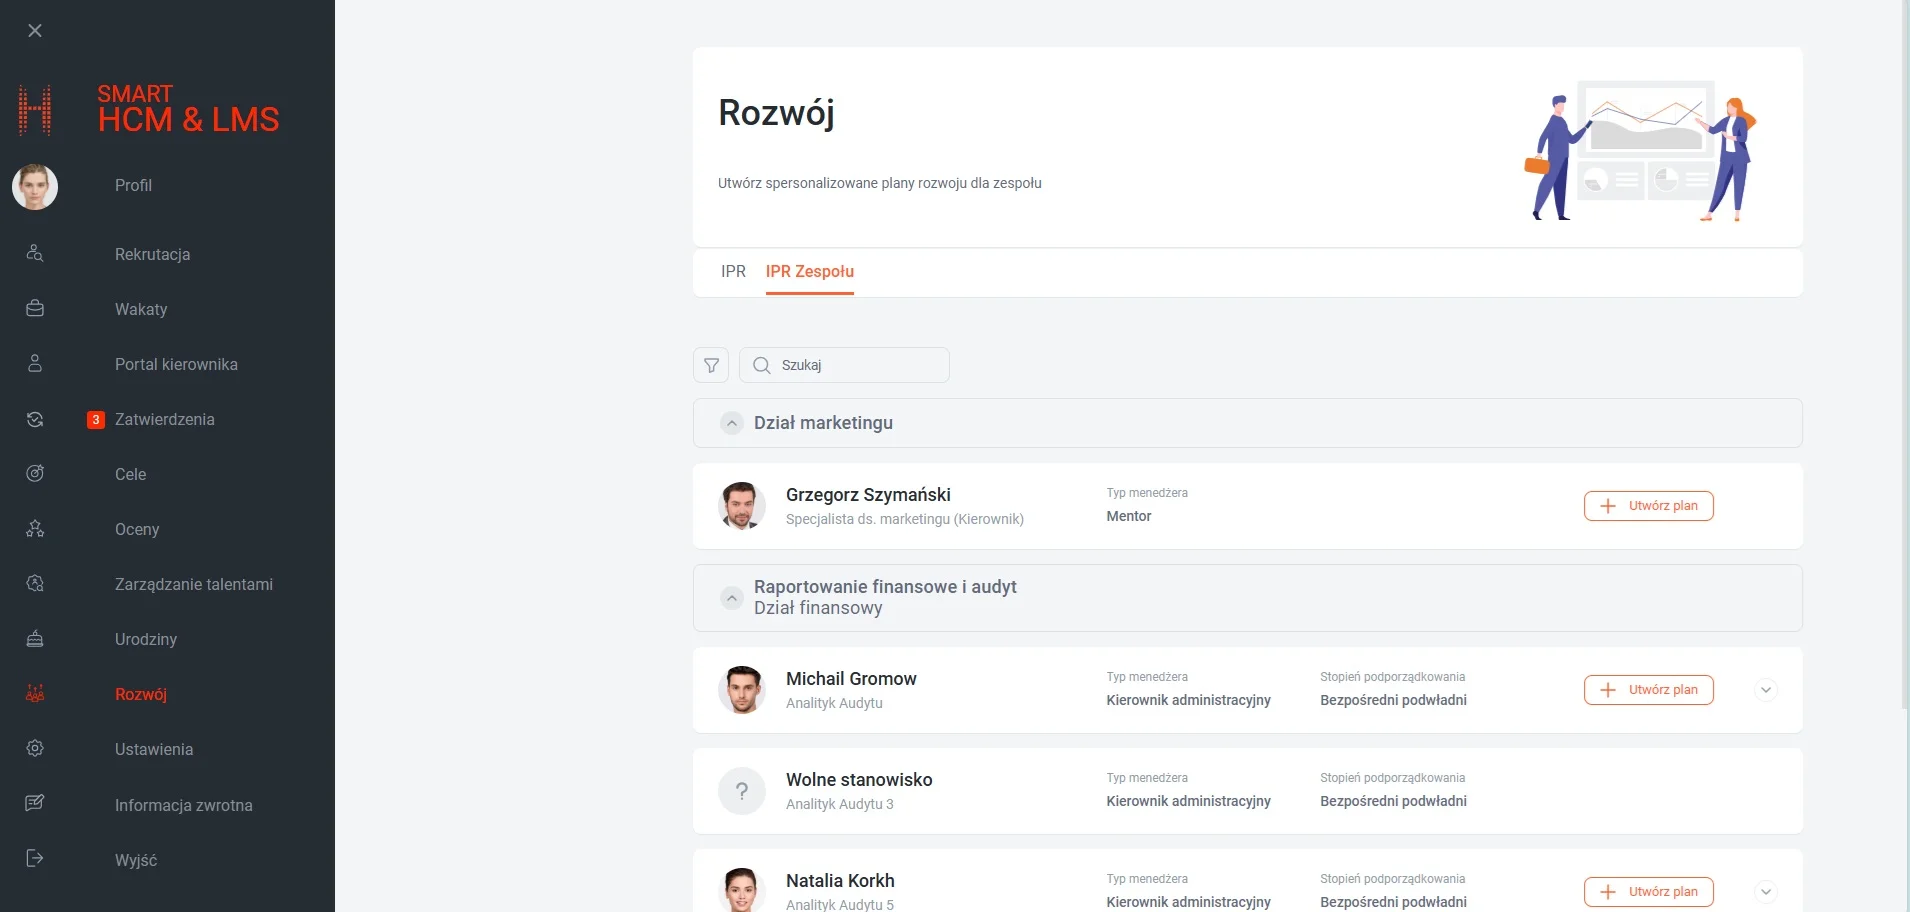This screenshot has height=912, width=1910.
Task: Close the sidebar with X button
Action: tap(35, 31)
